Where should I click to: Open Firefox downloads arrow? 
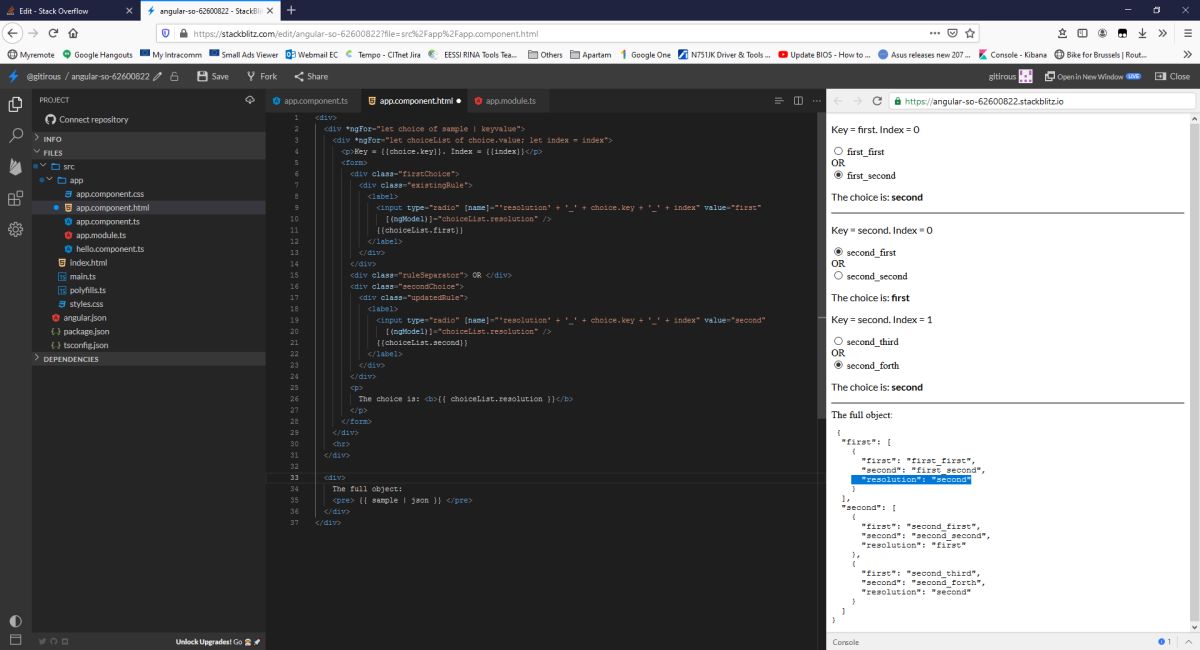pyautogui.click(x=1142, y=33)
